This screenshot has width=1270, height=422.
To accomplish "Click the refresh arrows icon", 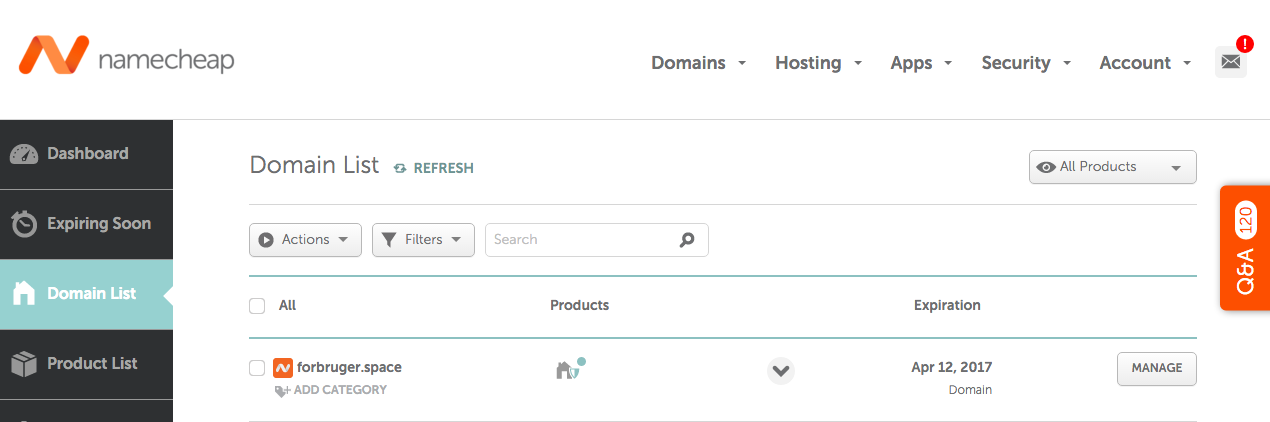I will coord(400,168).
